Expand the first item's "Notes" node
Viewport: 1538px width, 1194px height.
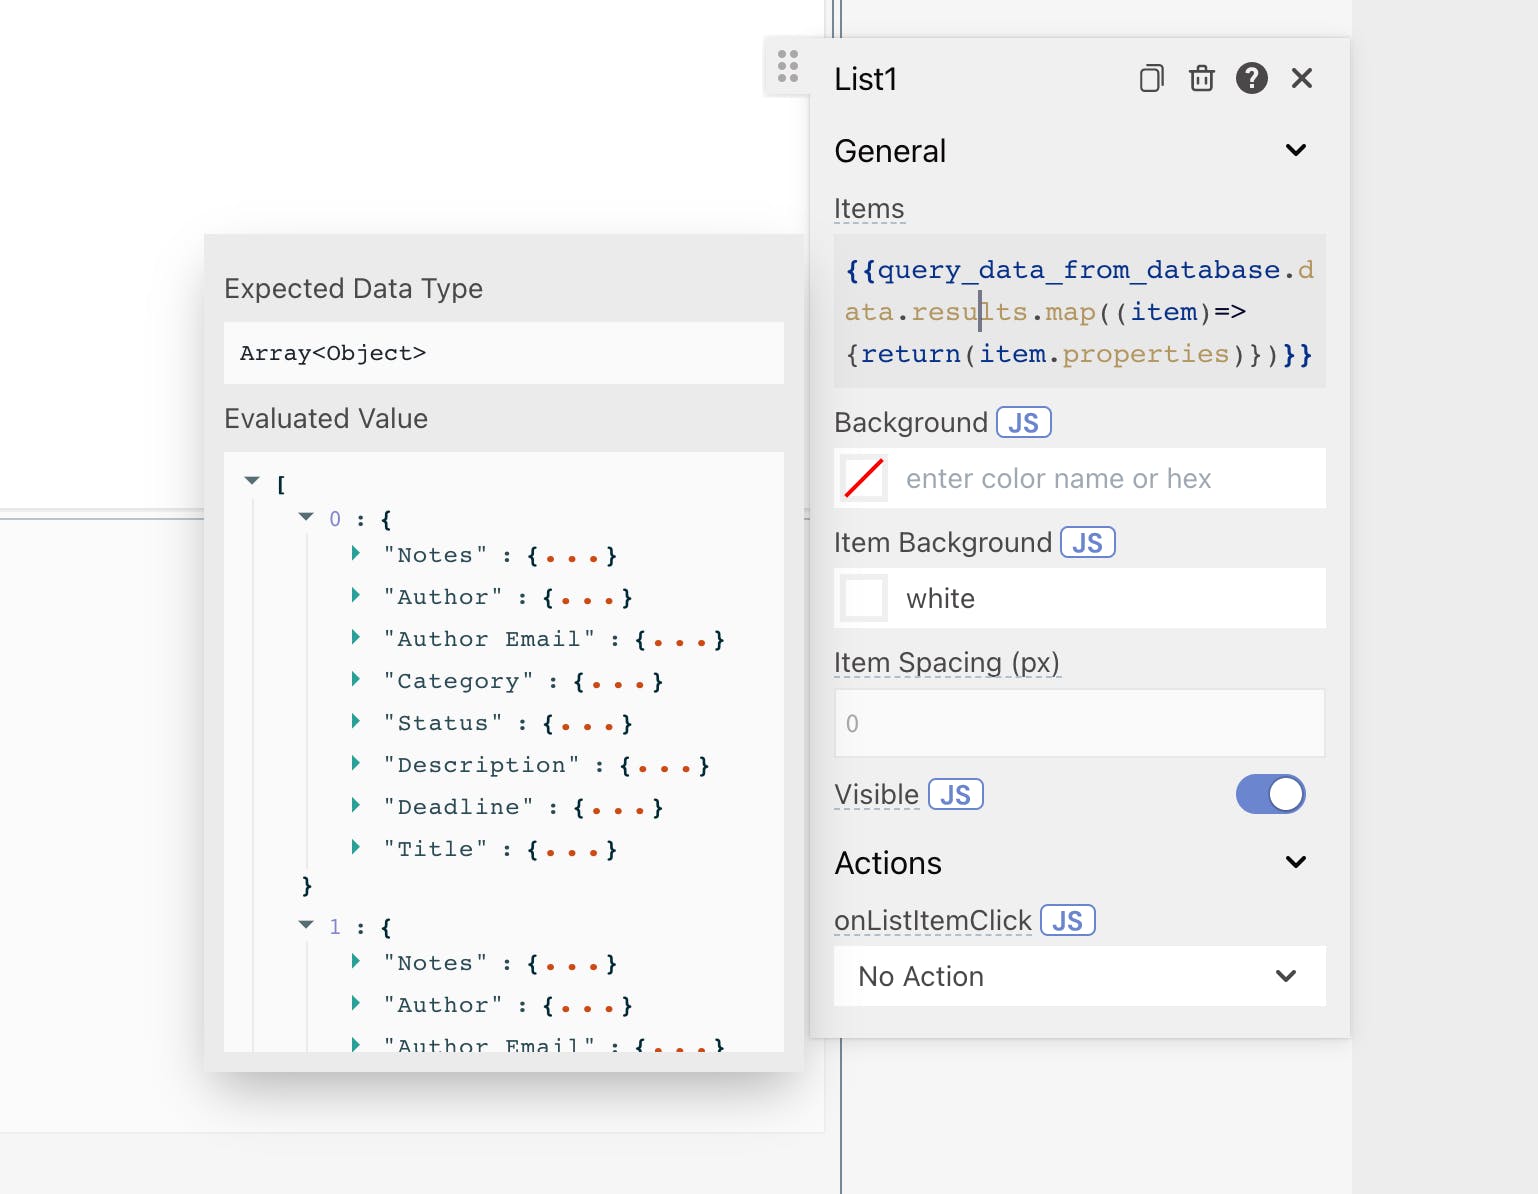(x=356, y=554)
